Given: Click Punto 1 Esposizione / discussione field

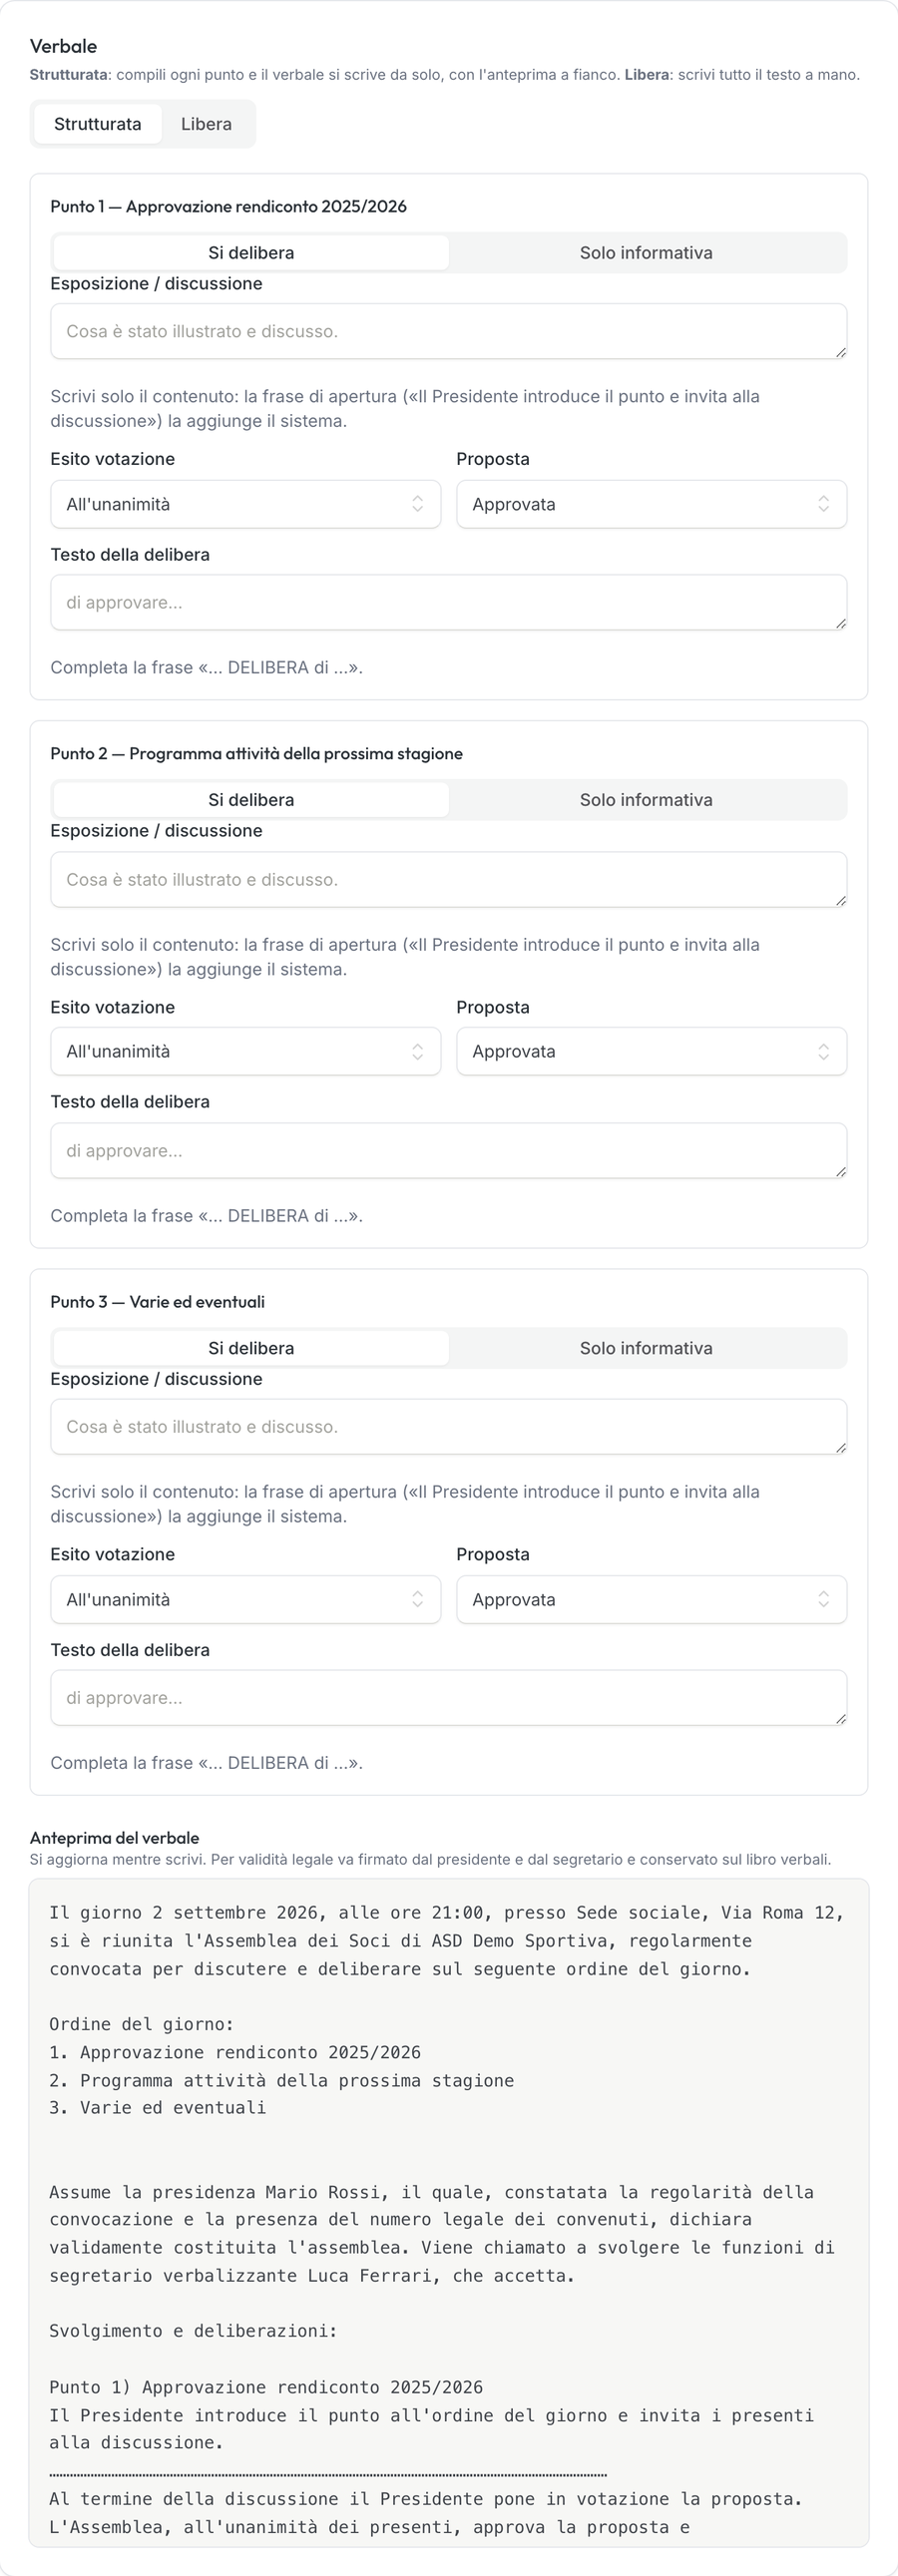Looking at the screenshot, I should click(449, 331).
